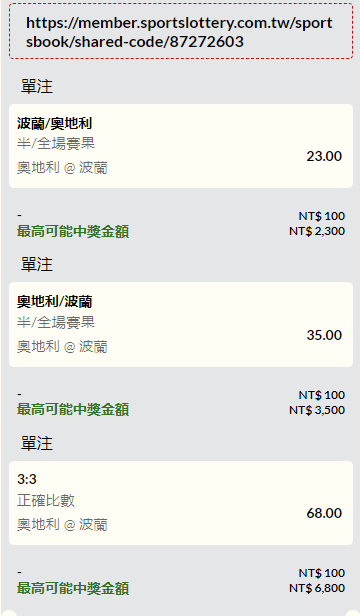
Task: Click the 最高可能中獎金額 label beside NT$ 3,500
Action: [x=73, y=410]
